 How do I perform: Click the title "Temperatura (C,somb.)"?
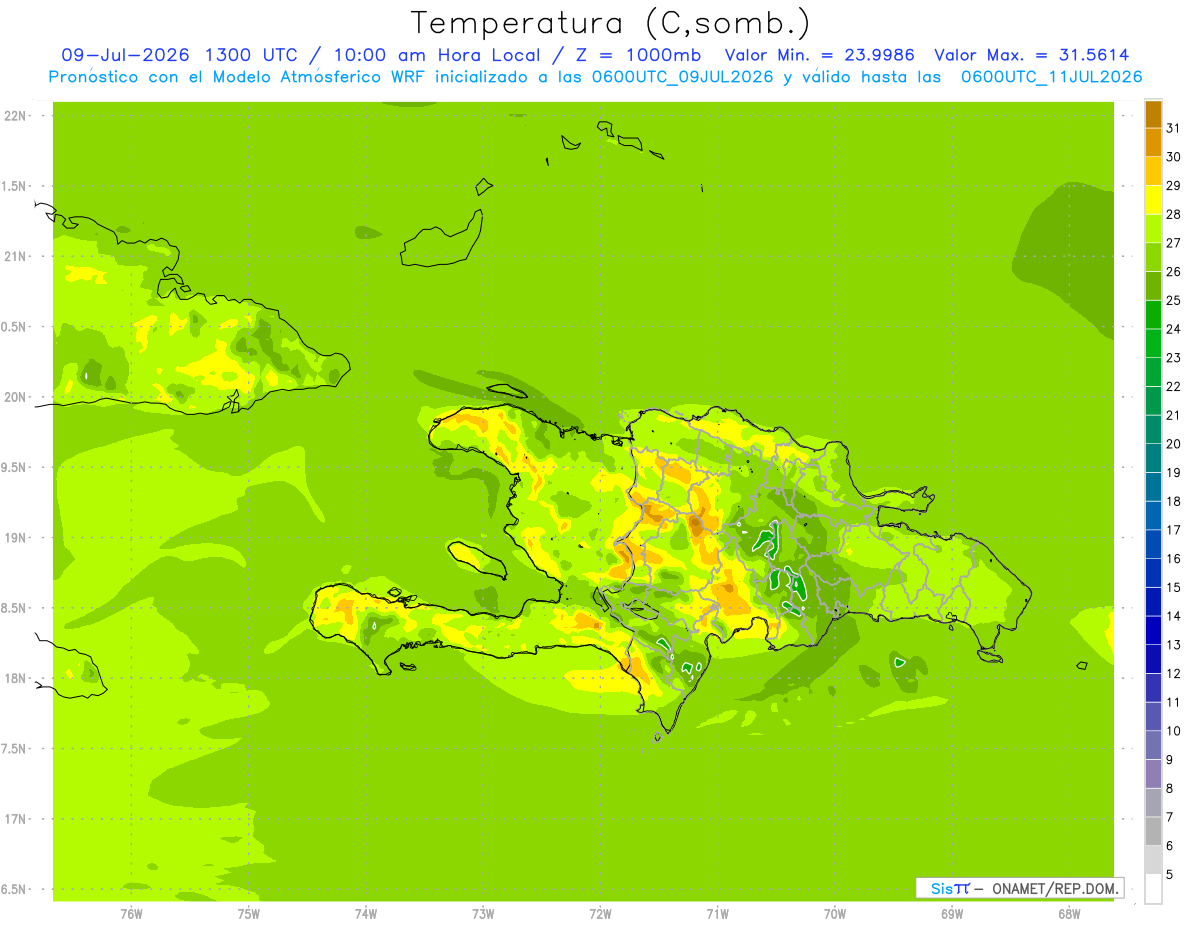point(610,23)
